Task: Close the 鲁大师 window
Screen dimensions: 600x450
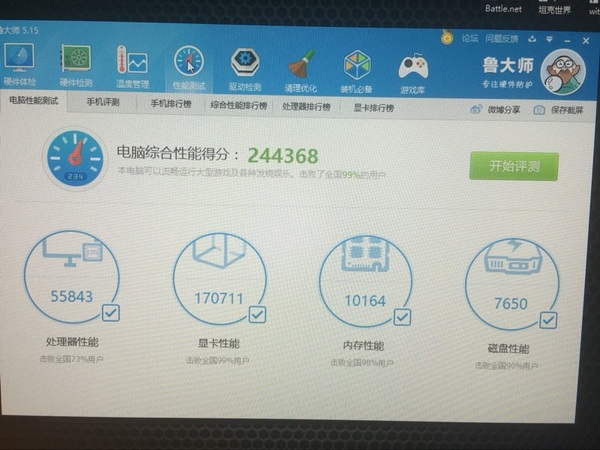Action: [x=586, y=41]
